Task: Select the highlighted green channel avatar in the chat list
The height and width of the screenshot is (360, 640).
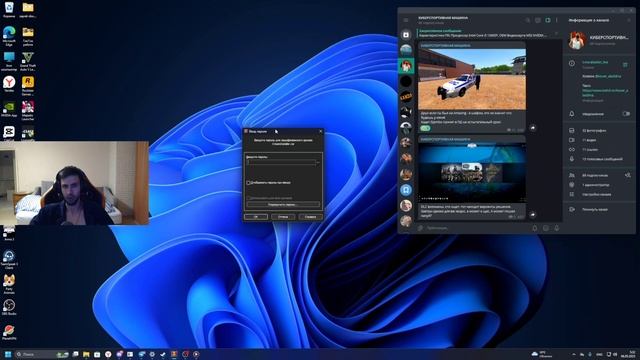Action: point(406,65)
